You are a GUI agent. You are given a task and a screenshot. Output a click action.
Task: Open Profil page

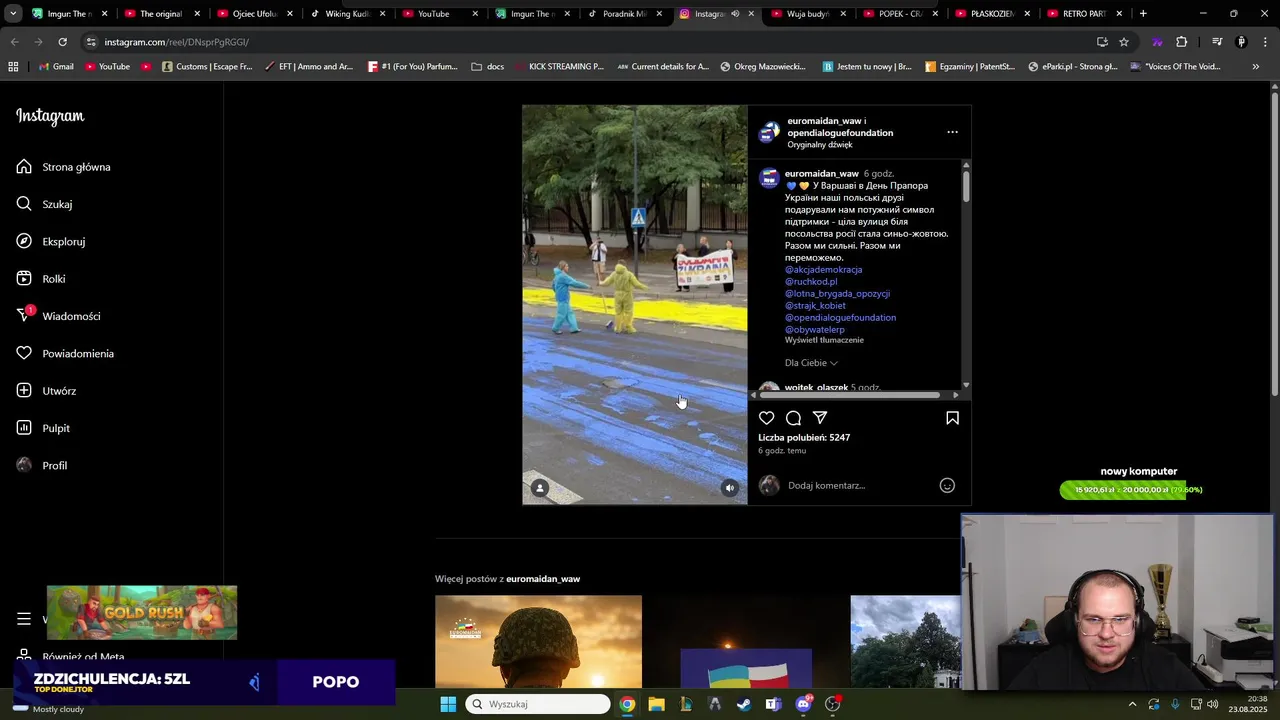(x=42, y=466)
